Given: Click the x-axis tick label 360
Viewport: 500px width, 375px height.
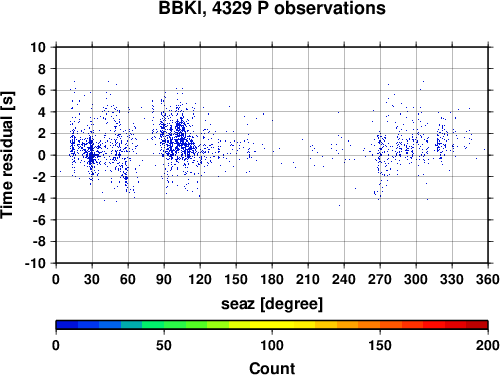Looking at the screenshot, I should point(488,279).
